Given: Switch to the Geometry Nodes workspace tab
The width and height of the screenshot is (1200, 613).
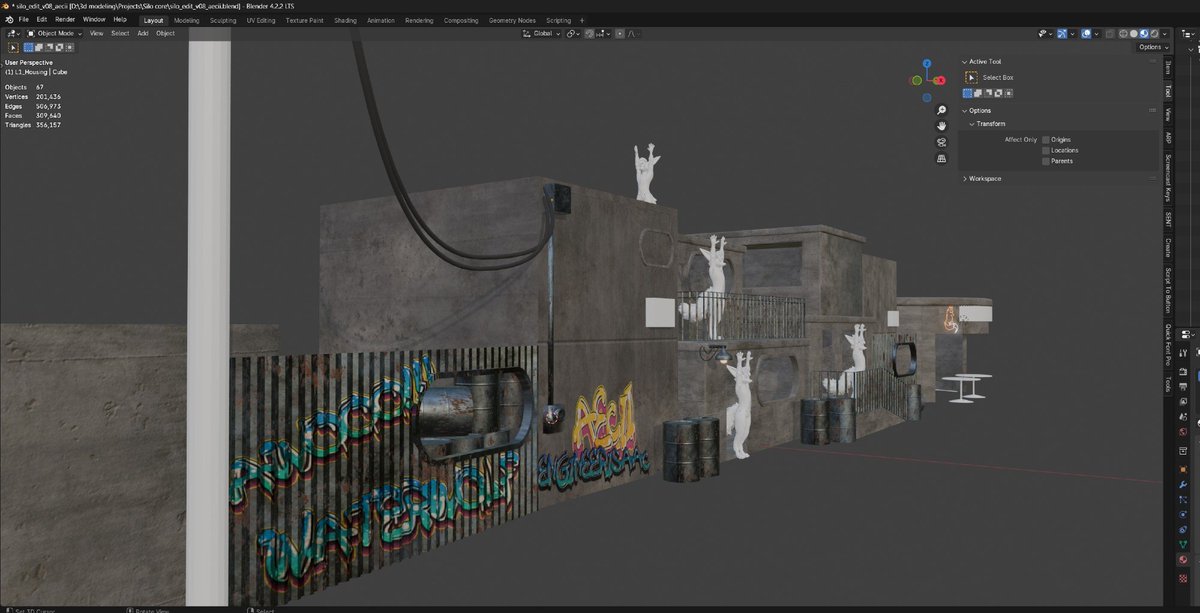Looking at the screenshot, I should [x=512, y=20].
